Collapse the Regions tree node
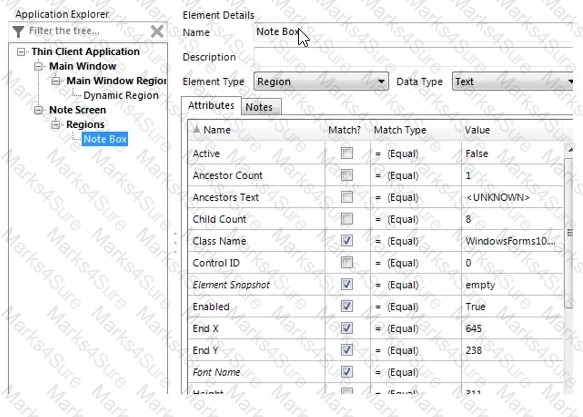583x417 pixels. [x=55, y=125]
